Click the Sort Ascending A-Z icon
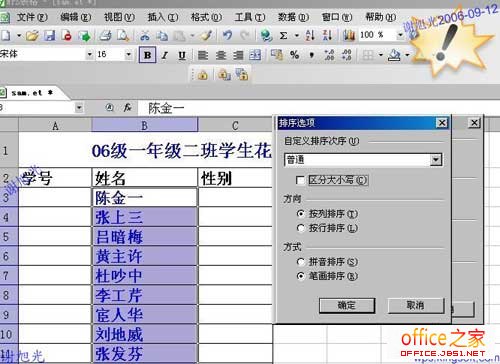Image resolution: width=500 pixels, height=364 pixels. tap(310, 35)
